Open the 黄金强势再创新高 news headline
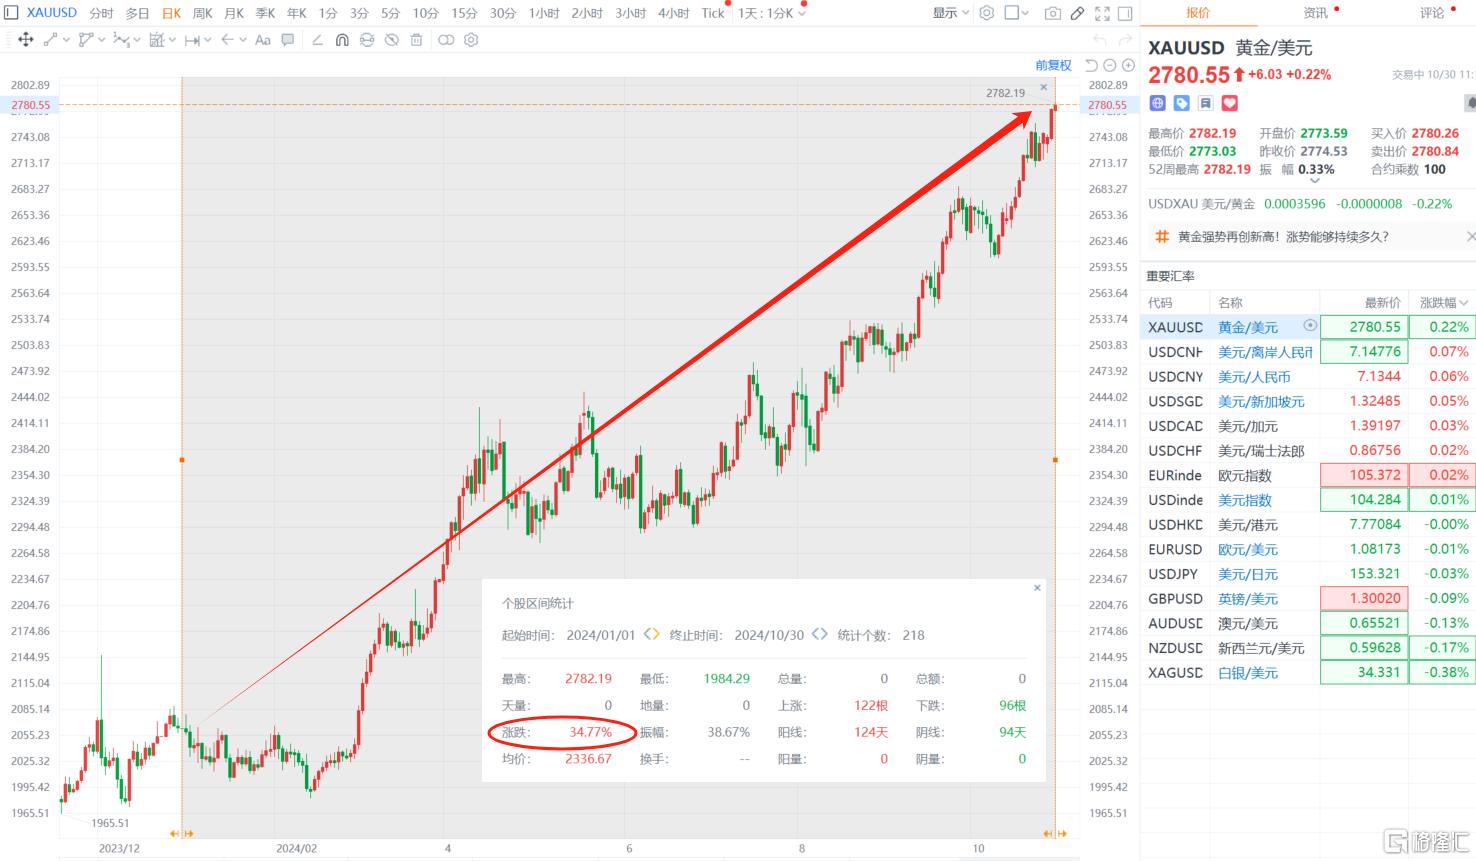 pos(1283,237)
